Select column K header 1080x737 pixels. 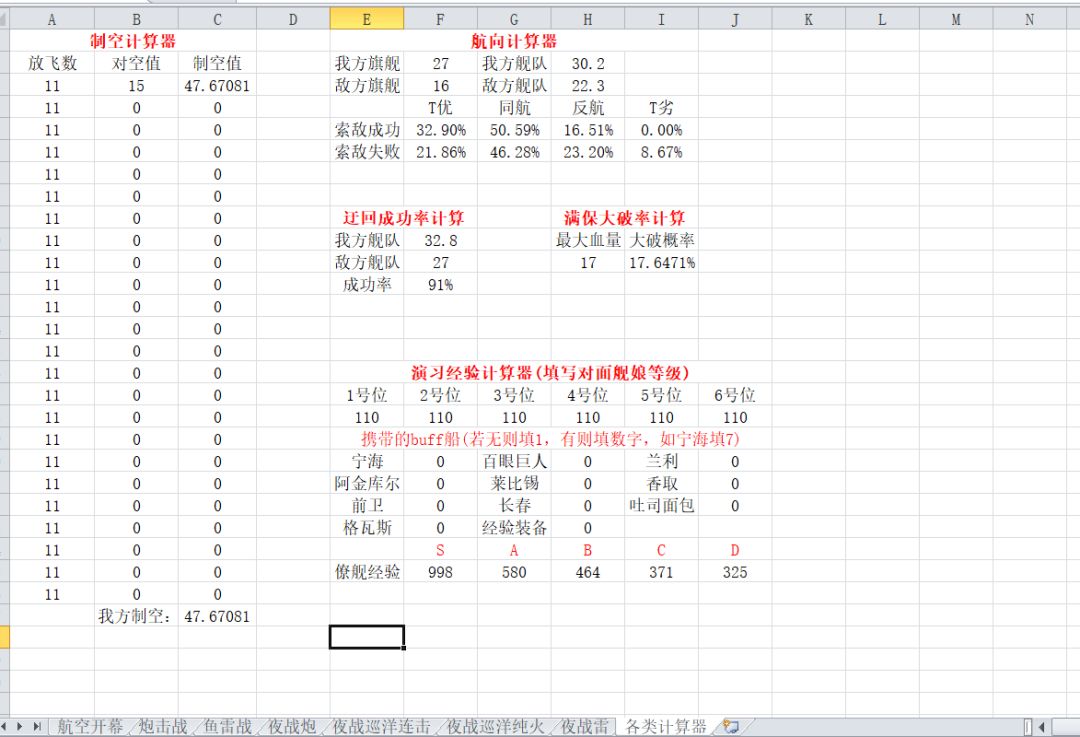pyautogui.click(x=809, y=19)
